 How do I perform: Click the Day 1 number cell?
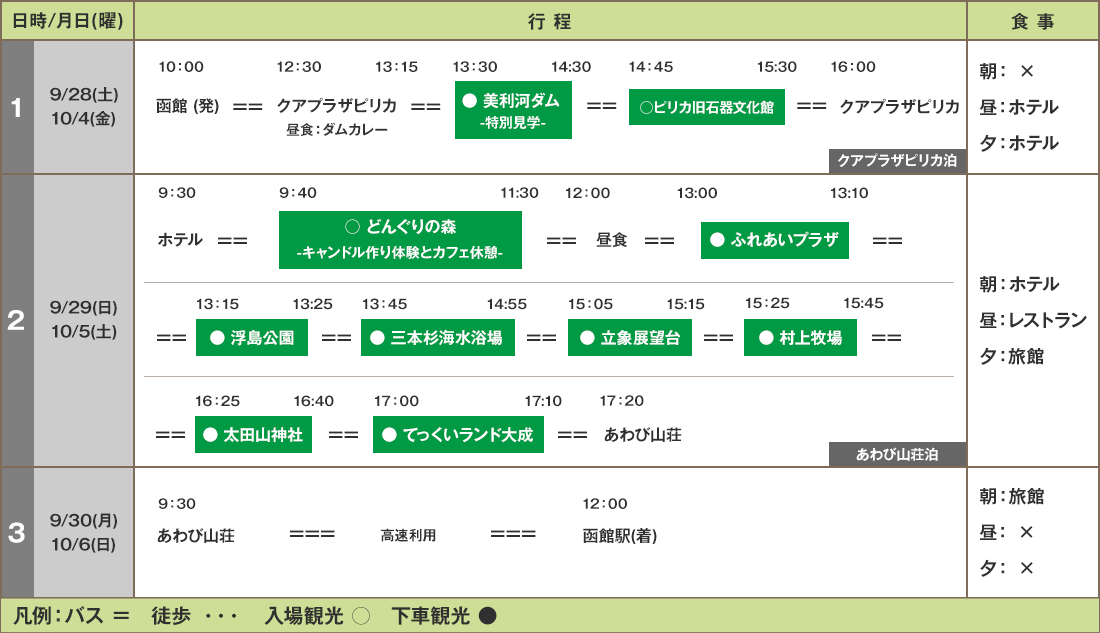pos(17,108)
